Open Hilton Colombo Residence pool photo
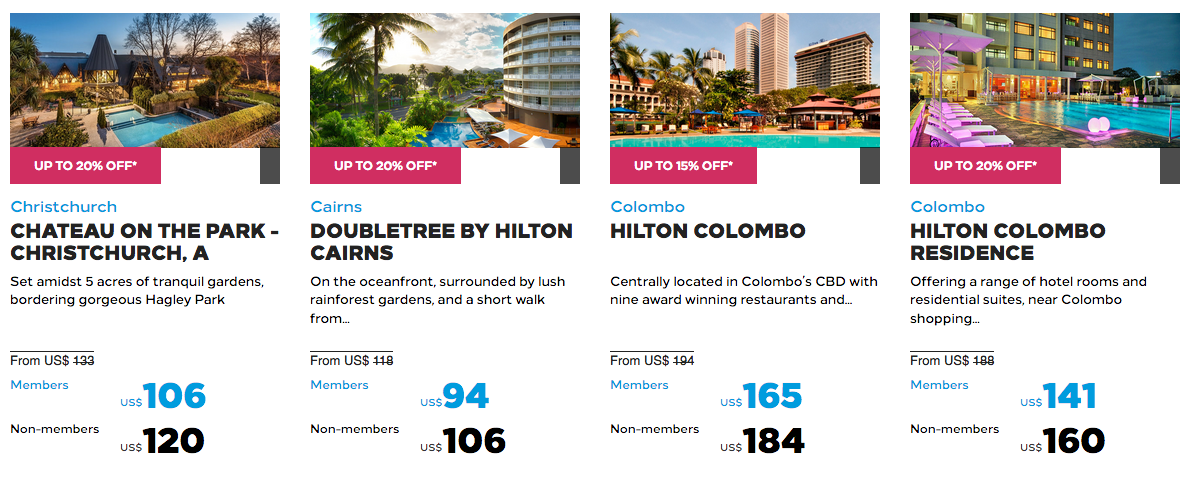Viewport: 1197px width, 483px height. tap(1045, 80)
